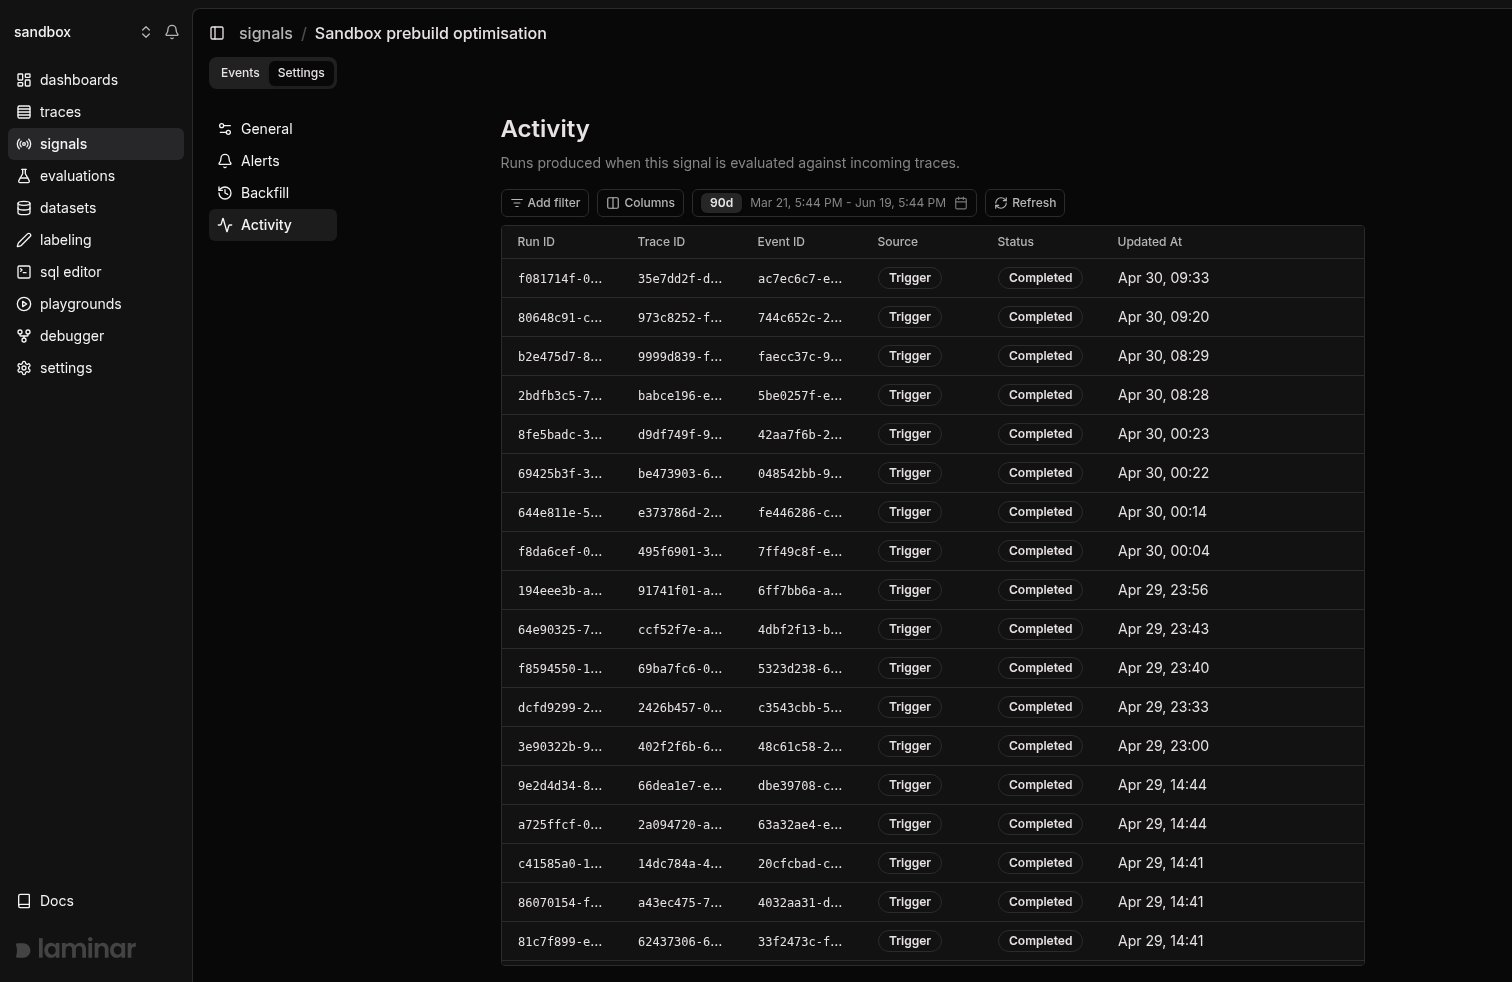Click the signals broadcast icon in sidebar
The height and width of the screenshot is (982, 1512).
coord(24,144)
